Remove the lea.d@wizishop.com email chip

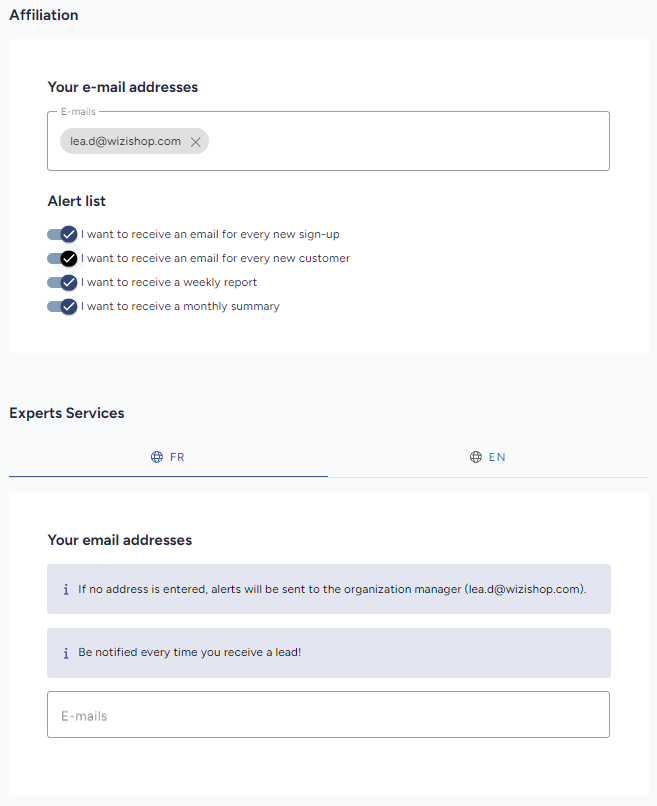196,142
